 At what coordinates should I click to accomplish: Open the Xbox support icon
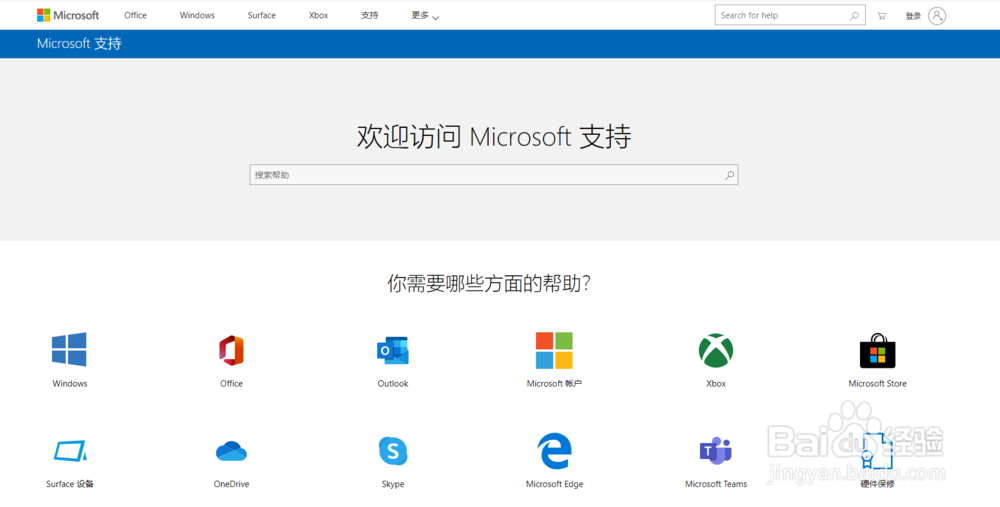coord(716,350)
